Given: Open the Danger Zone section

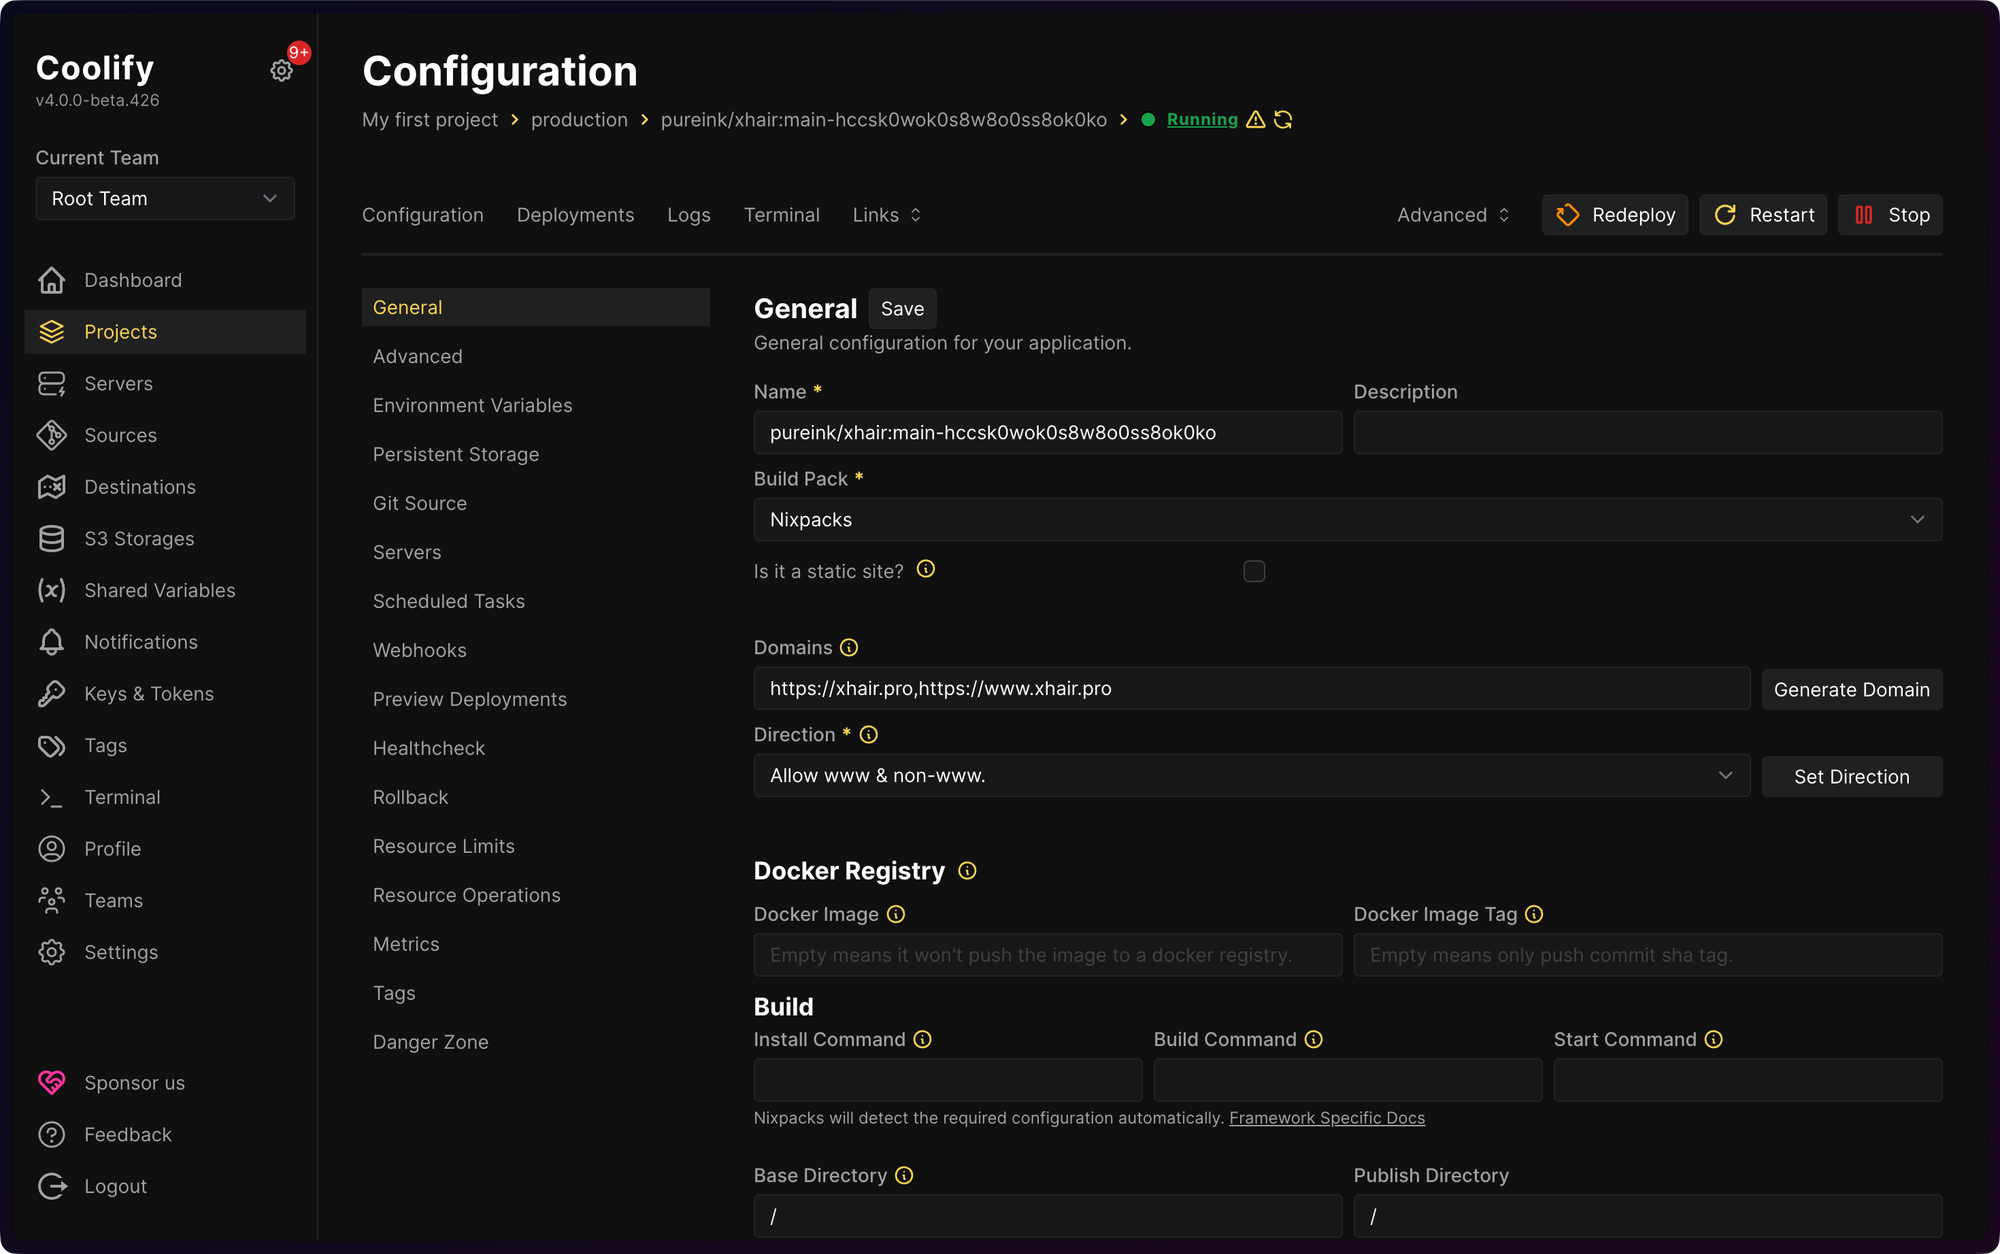Looking at the screenshot, I should (x=431, y=1042).
